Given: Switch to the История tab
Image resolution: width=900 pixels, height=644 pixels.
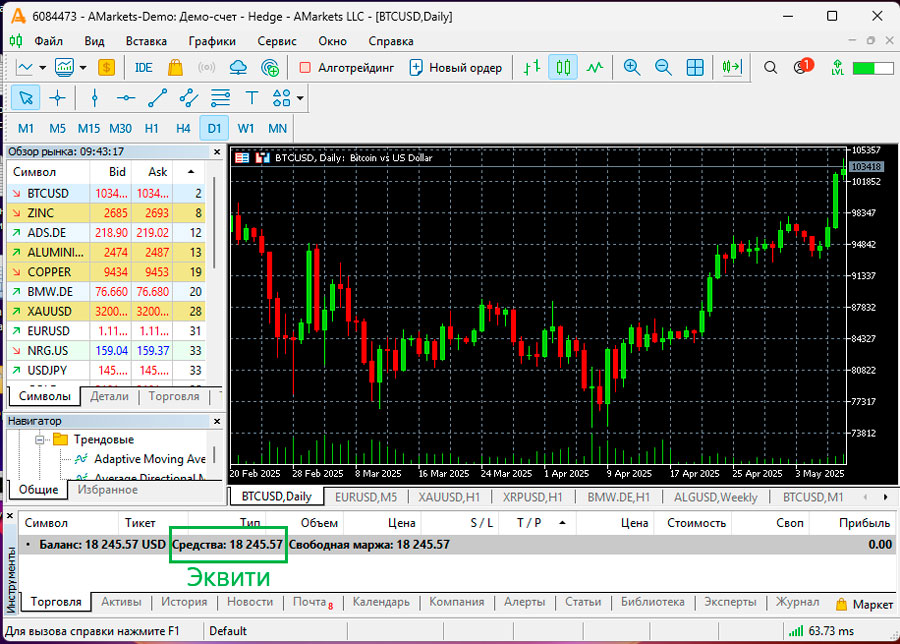Looking at the screenshot, I should pos(184,602).
